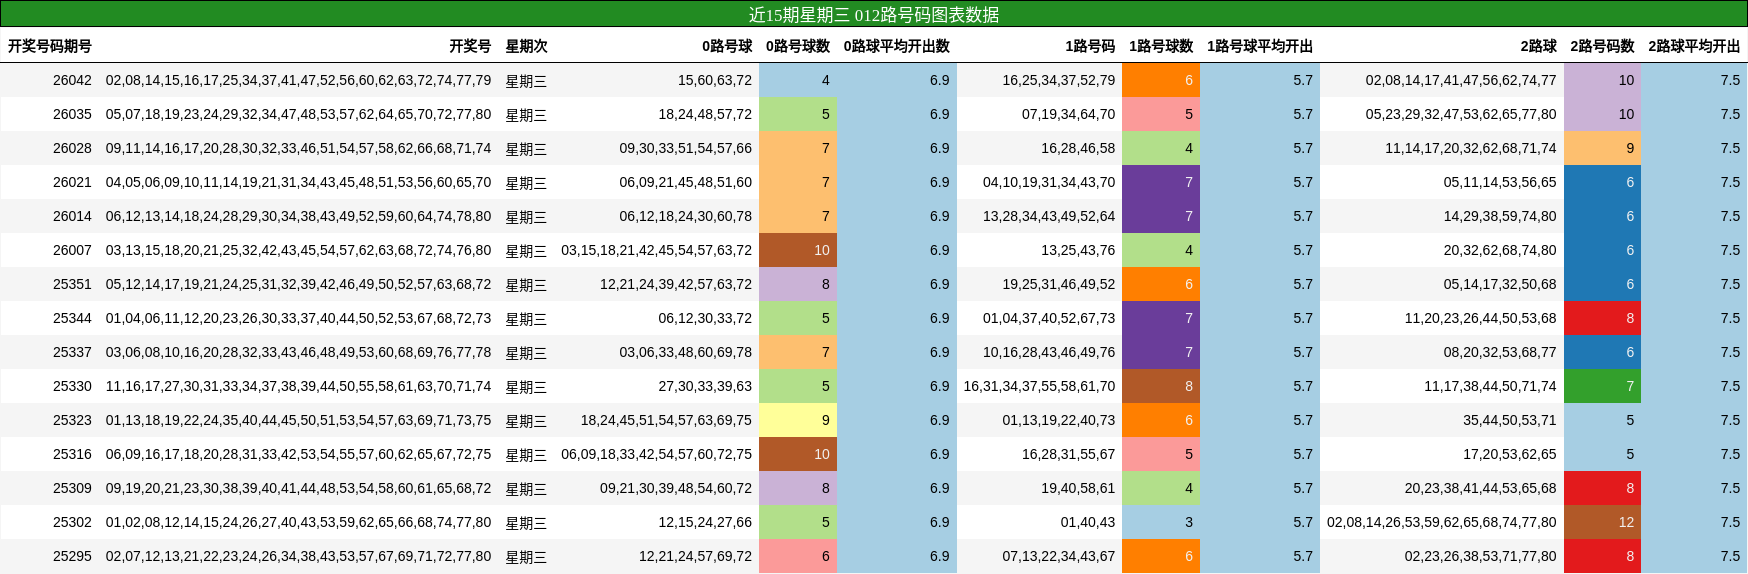The height and width of the screenshot is (574, 1748).
Task: Select 1路号码 cell 16,31,34,37,55,58,61,70
Action: pos(1039,386)
